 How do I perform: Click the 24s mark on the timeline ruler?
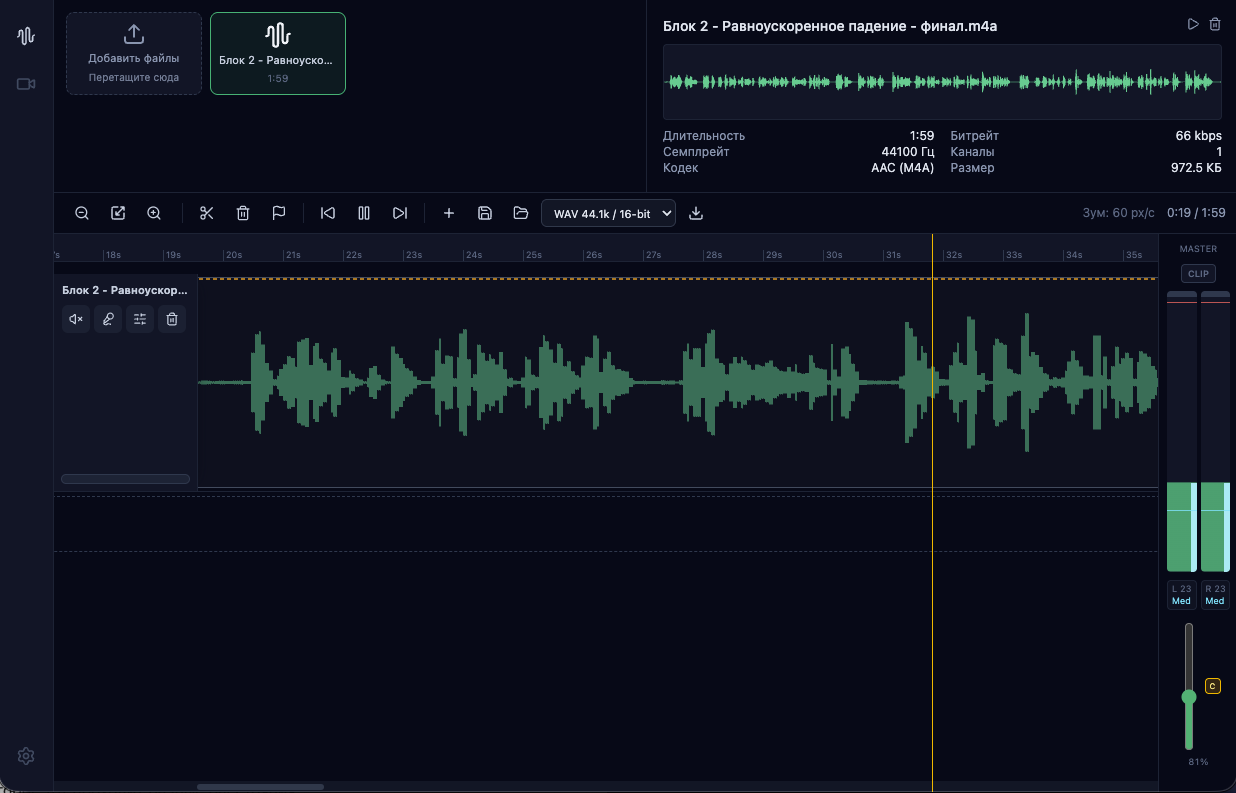[474, 255]
